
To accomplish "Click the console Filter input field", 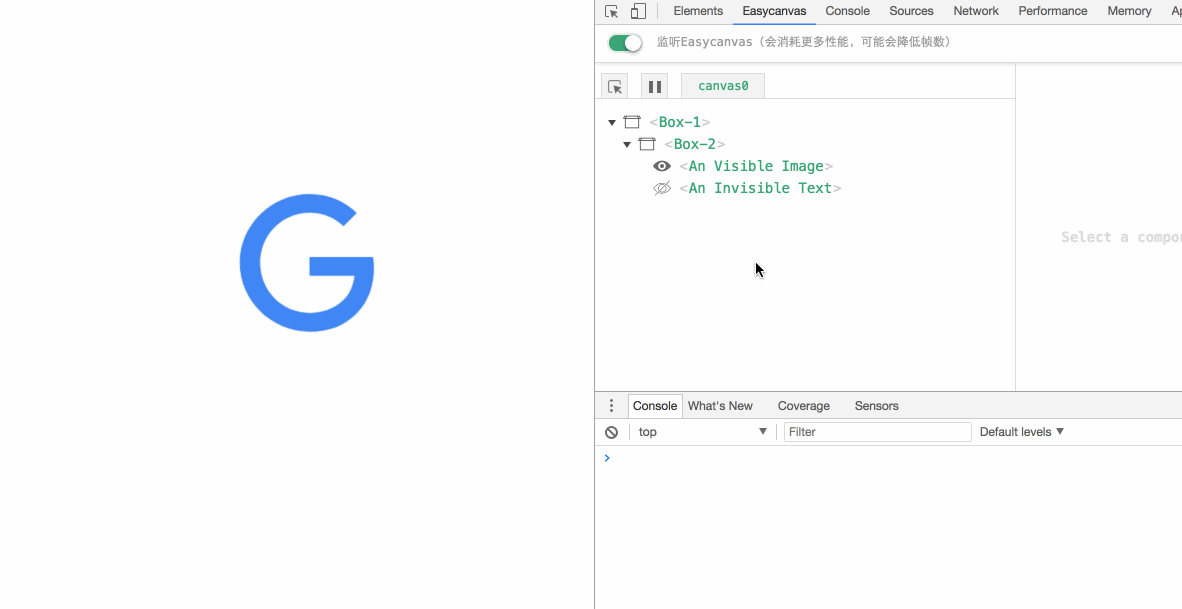I will [877, 432].
